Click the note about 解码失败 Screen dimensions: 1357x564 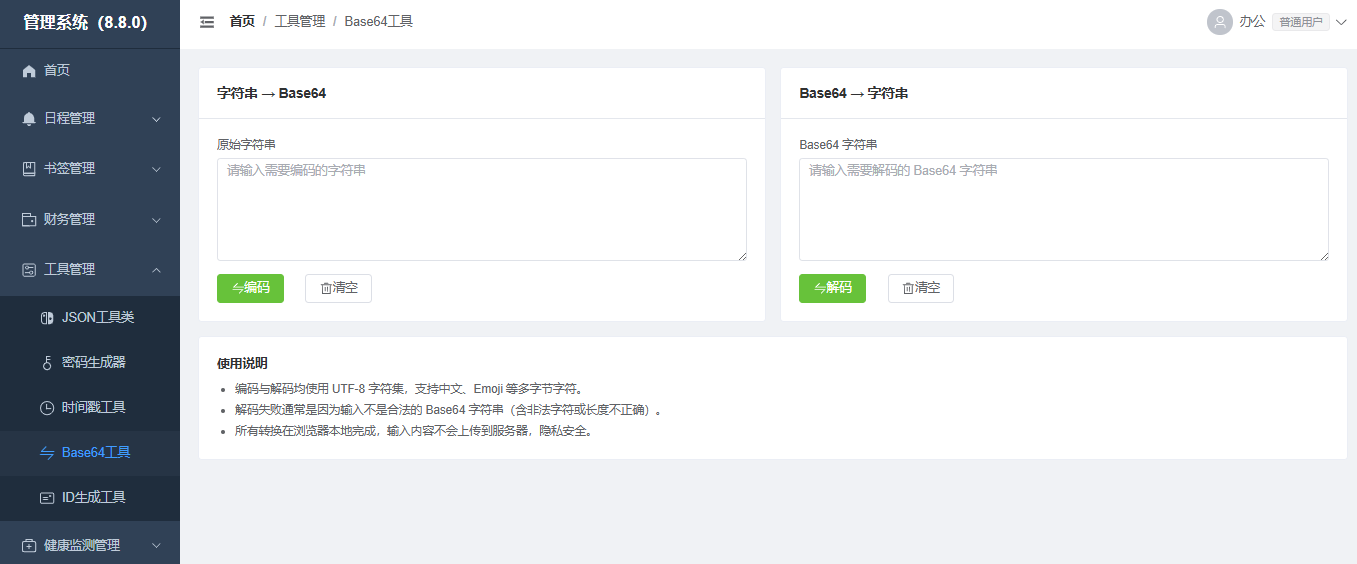click(x=448, y=410)
